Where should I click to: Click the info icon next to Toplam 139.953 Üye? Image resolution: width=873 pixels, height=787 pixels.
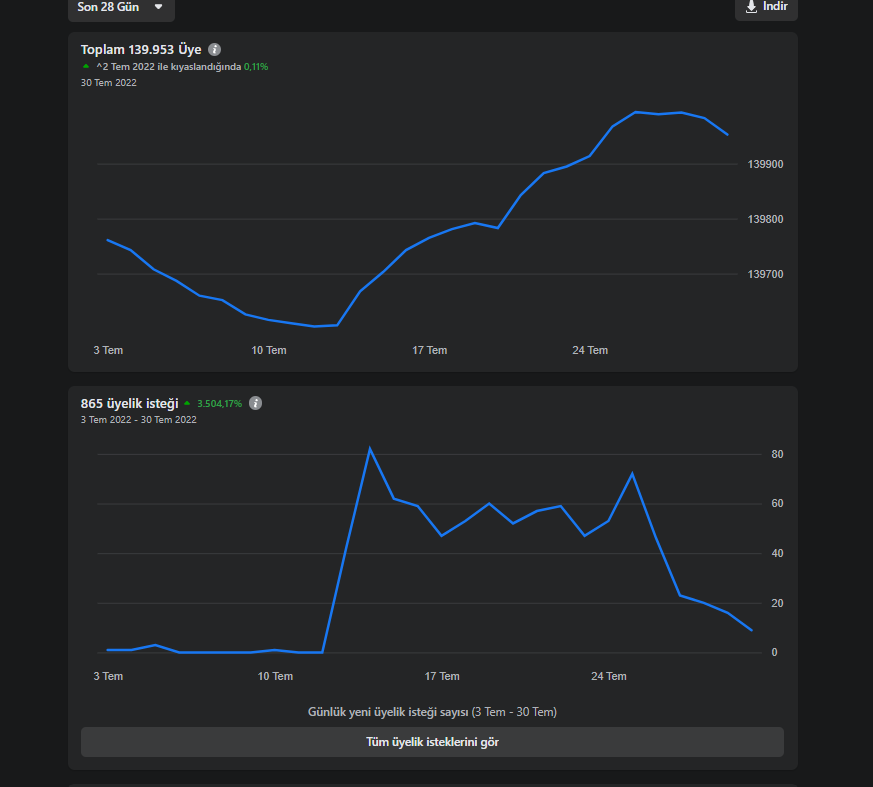click(214, 50)
